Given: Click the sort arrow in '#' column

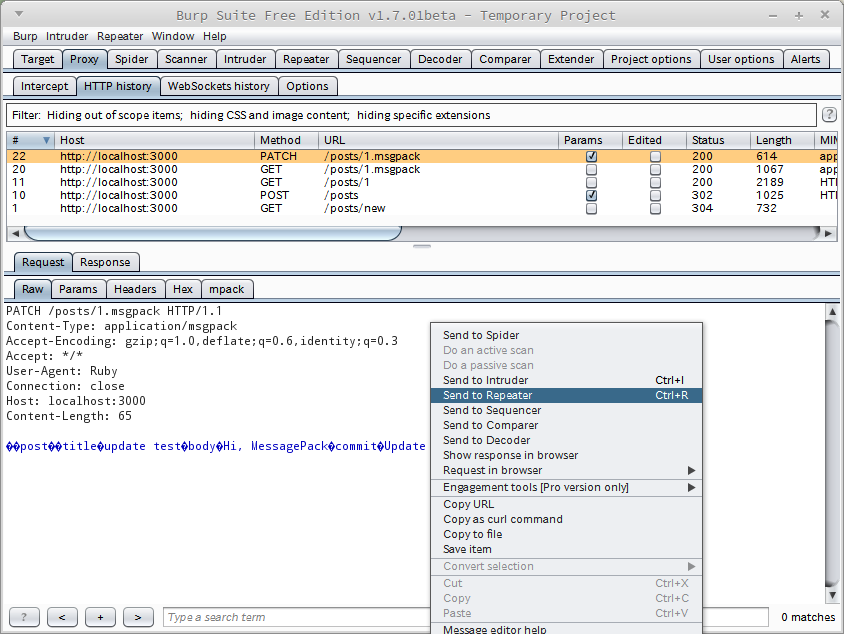Looking at the screenshot, I should [x=46, y=140].
